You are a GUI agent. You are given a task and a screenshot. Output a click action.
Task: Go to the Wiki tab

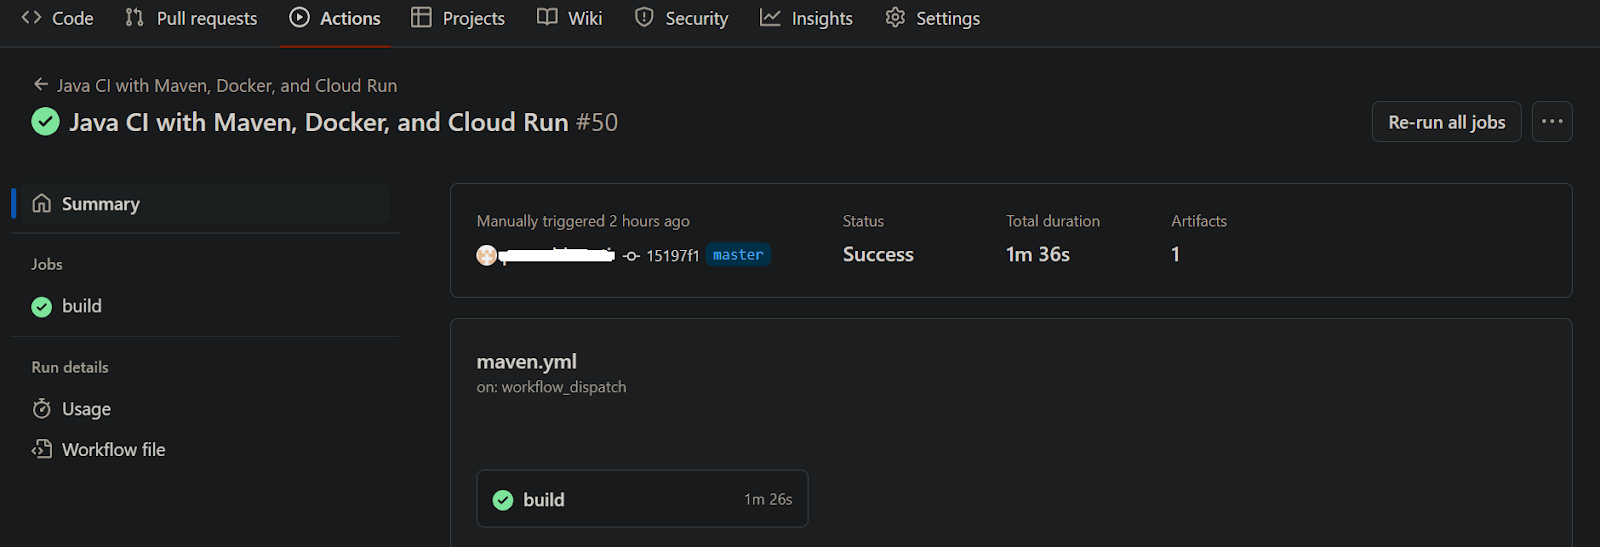[x=570, y=18]
